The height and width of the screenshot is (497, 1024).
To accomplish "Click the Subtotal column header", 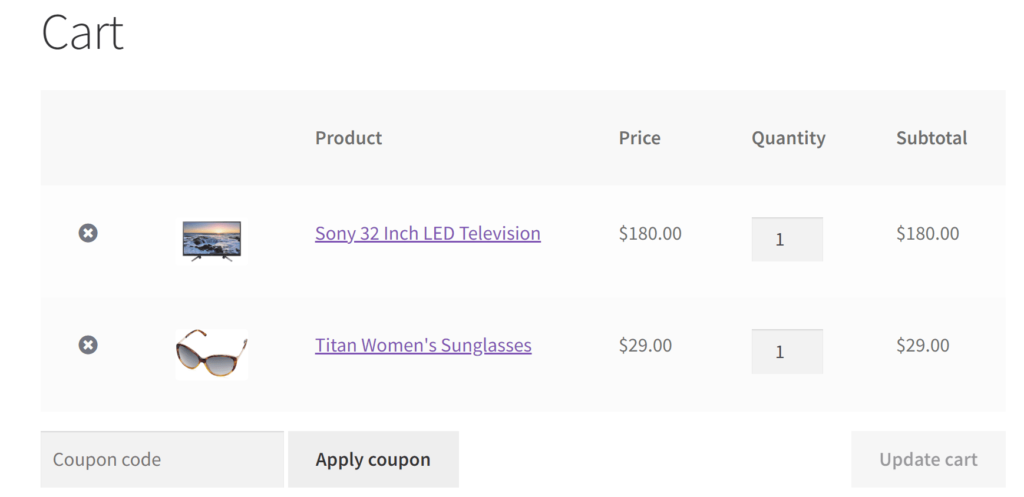I will [x=931, y=138].
